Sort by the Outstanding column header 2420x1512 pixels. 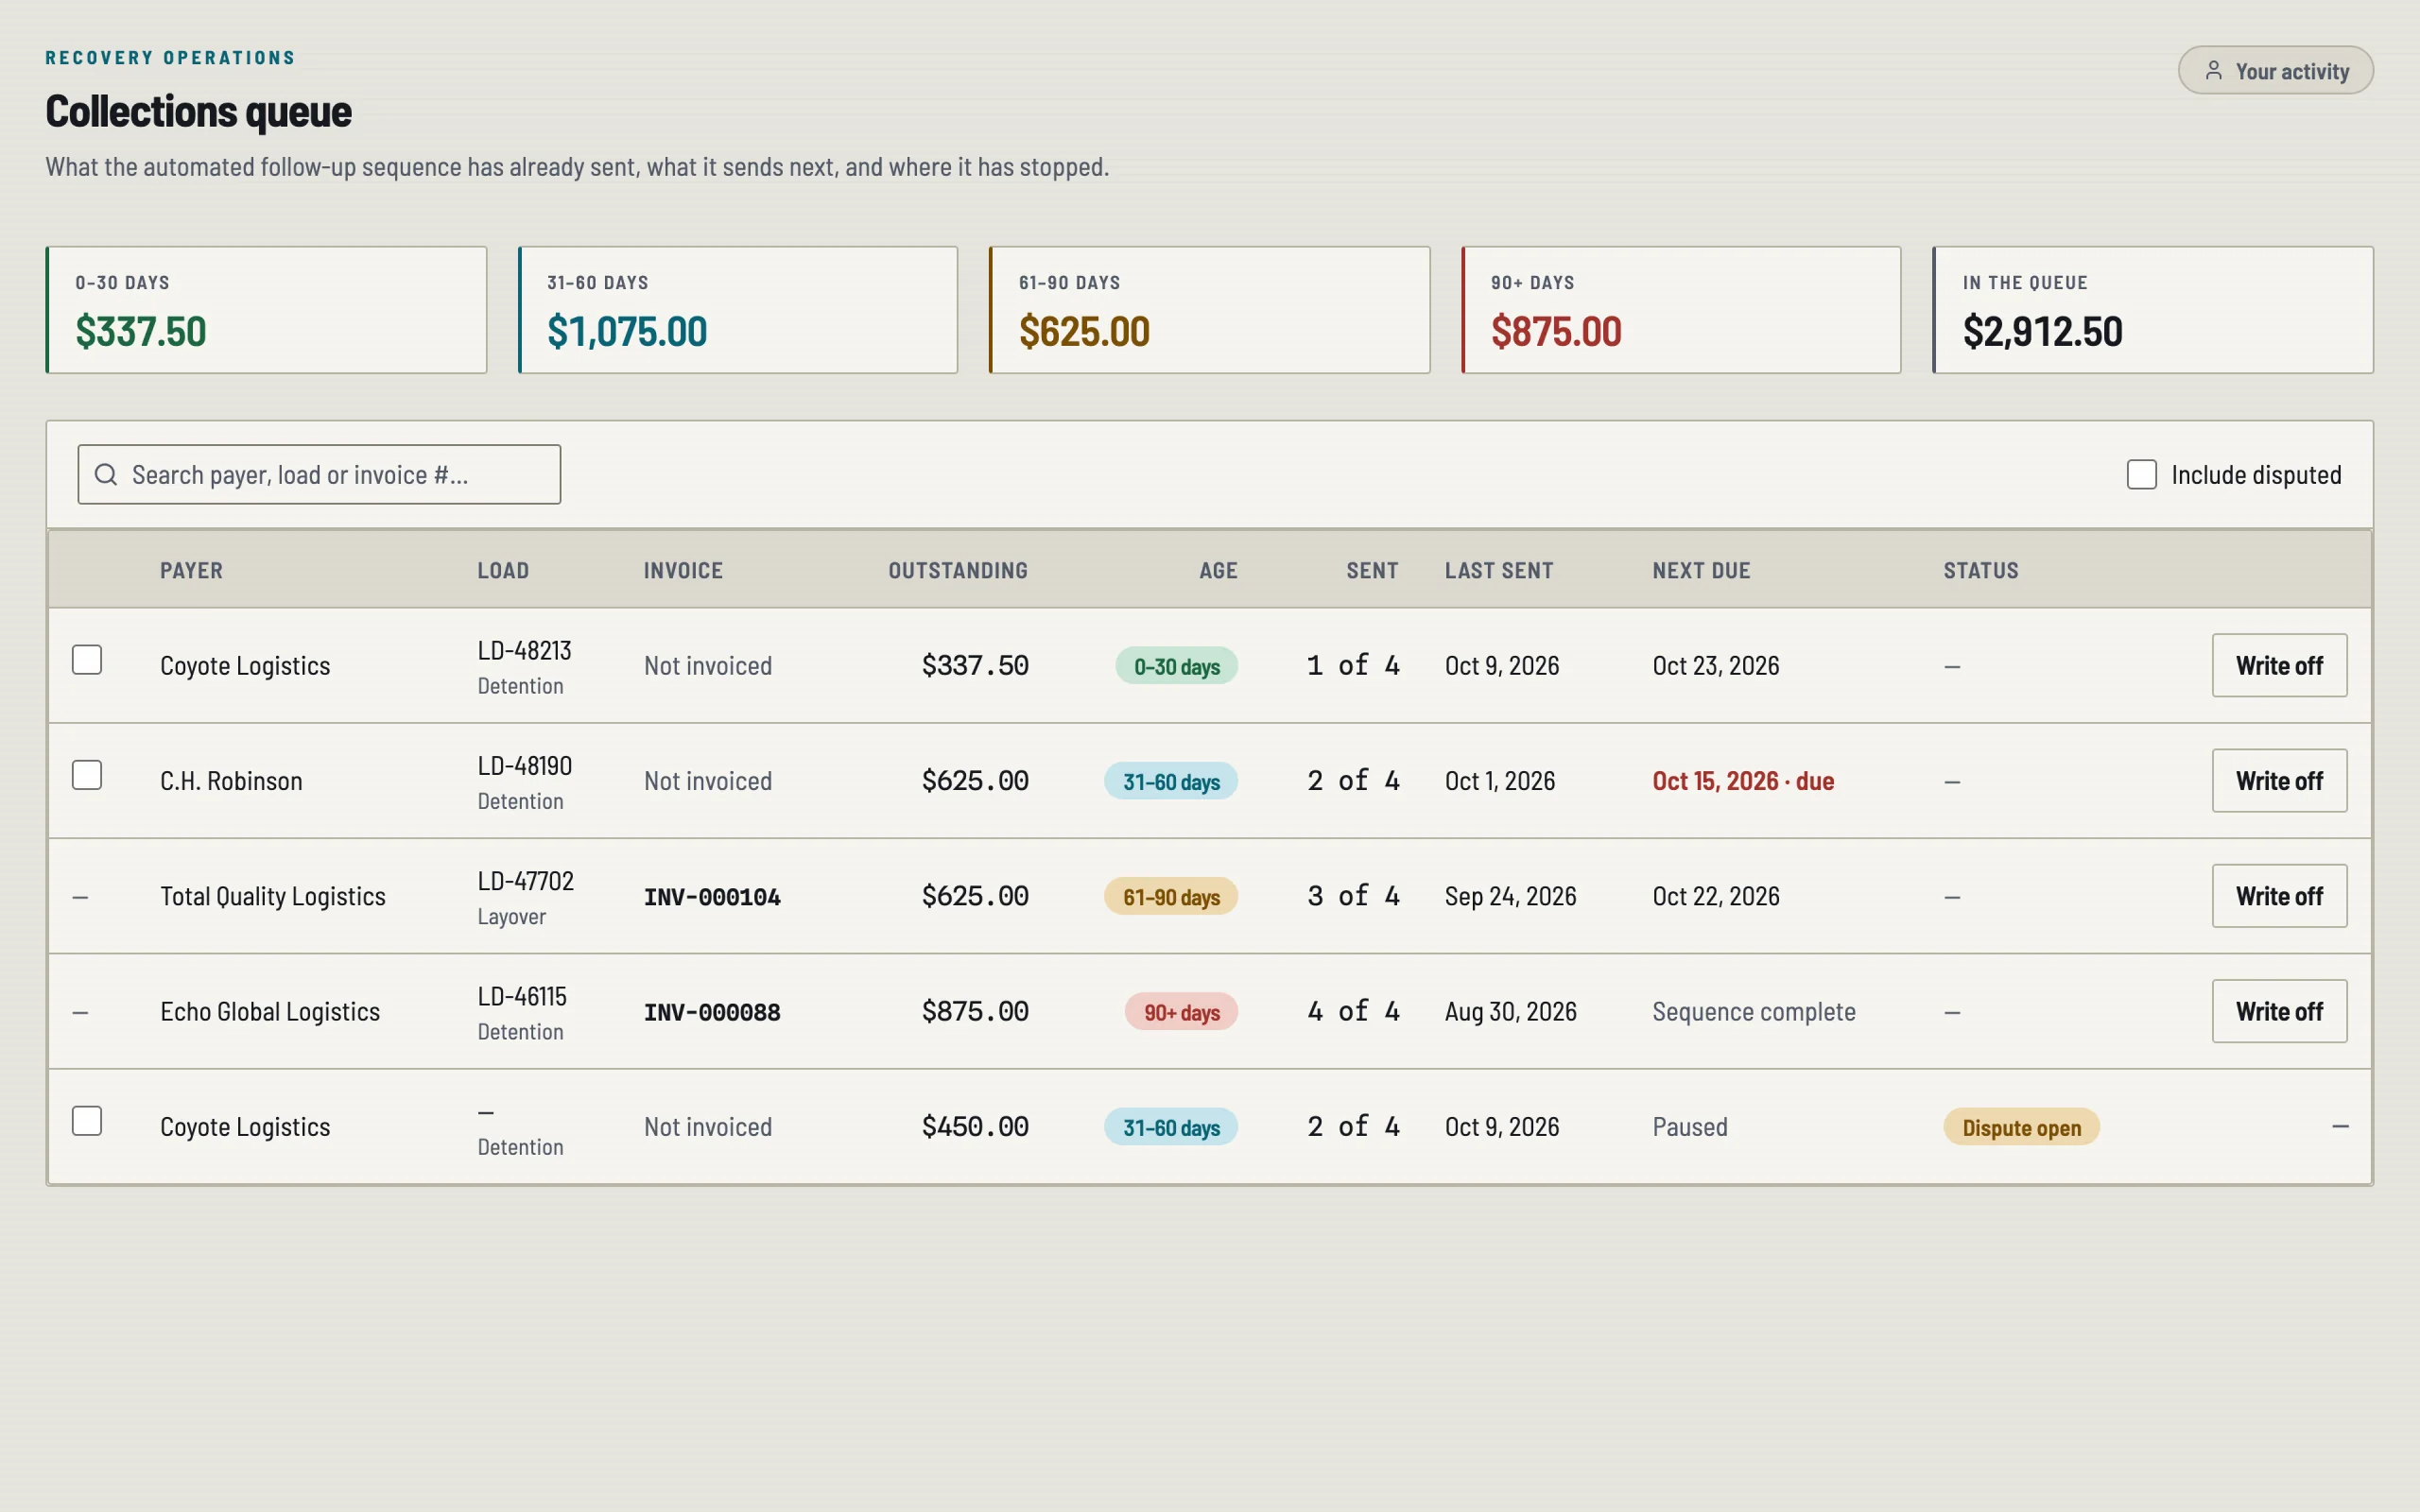point(958,570)
